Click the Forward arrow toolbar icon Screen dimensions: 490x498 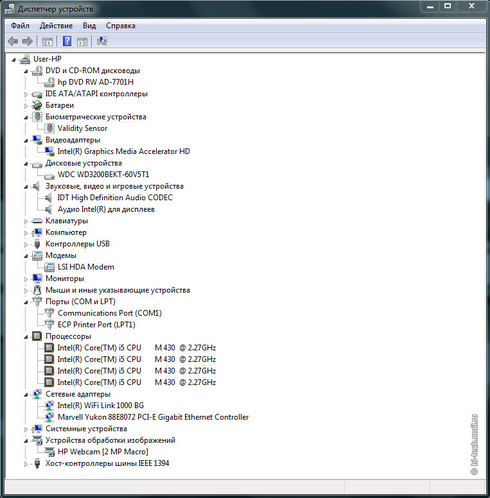pos(27,41)
